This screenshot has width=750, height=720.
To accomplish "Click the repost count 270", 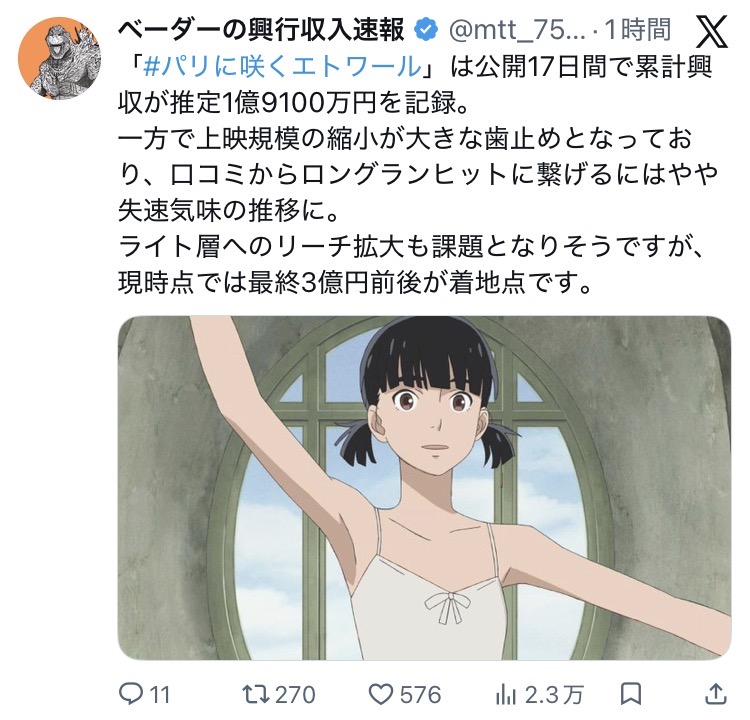I will pos(295,695).
